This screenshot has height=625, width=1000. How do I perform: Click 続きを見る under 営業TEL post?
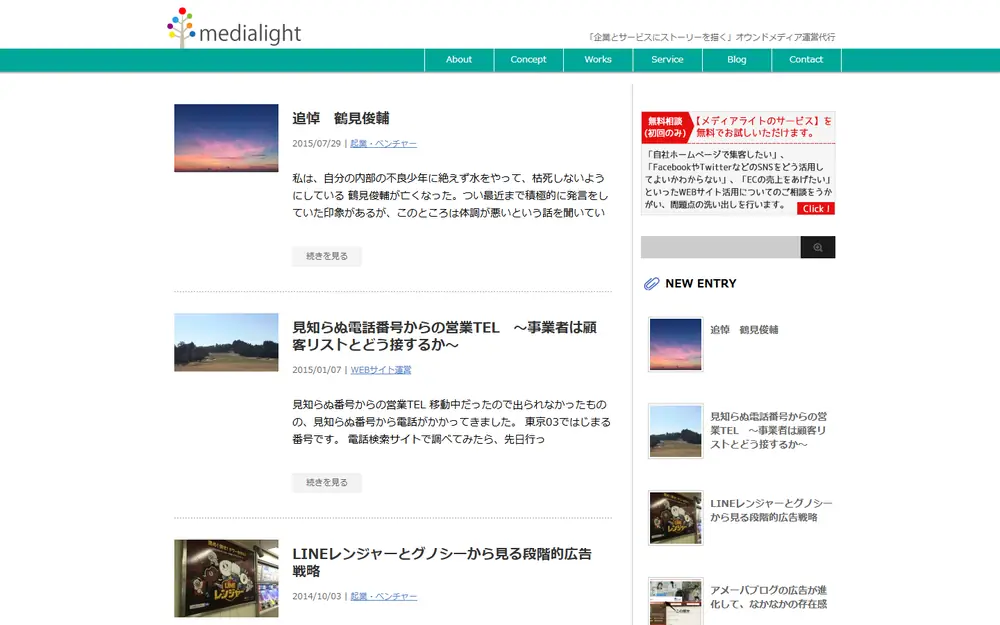coord(327,483)
